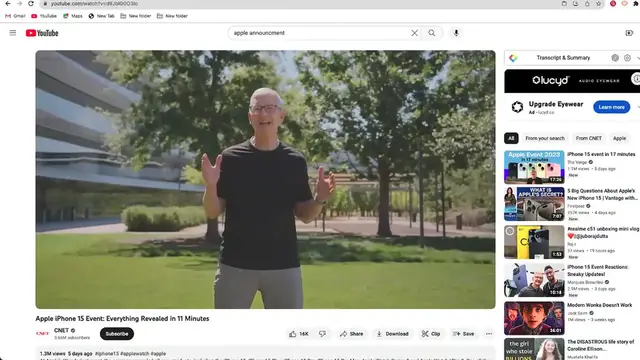This screenshot has height=360, width=640.
Task: Click browser back arrow
Action: [x=8, y=4]
